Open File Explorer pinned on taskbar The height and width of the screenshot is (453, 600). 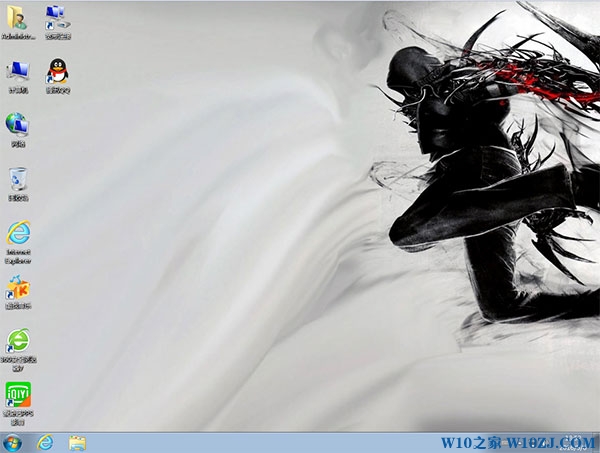click(x=77, y=443)
